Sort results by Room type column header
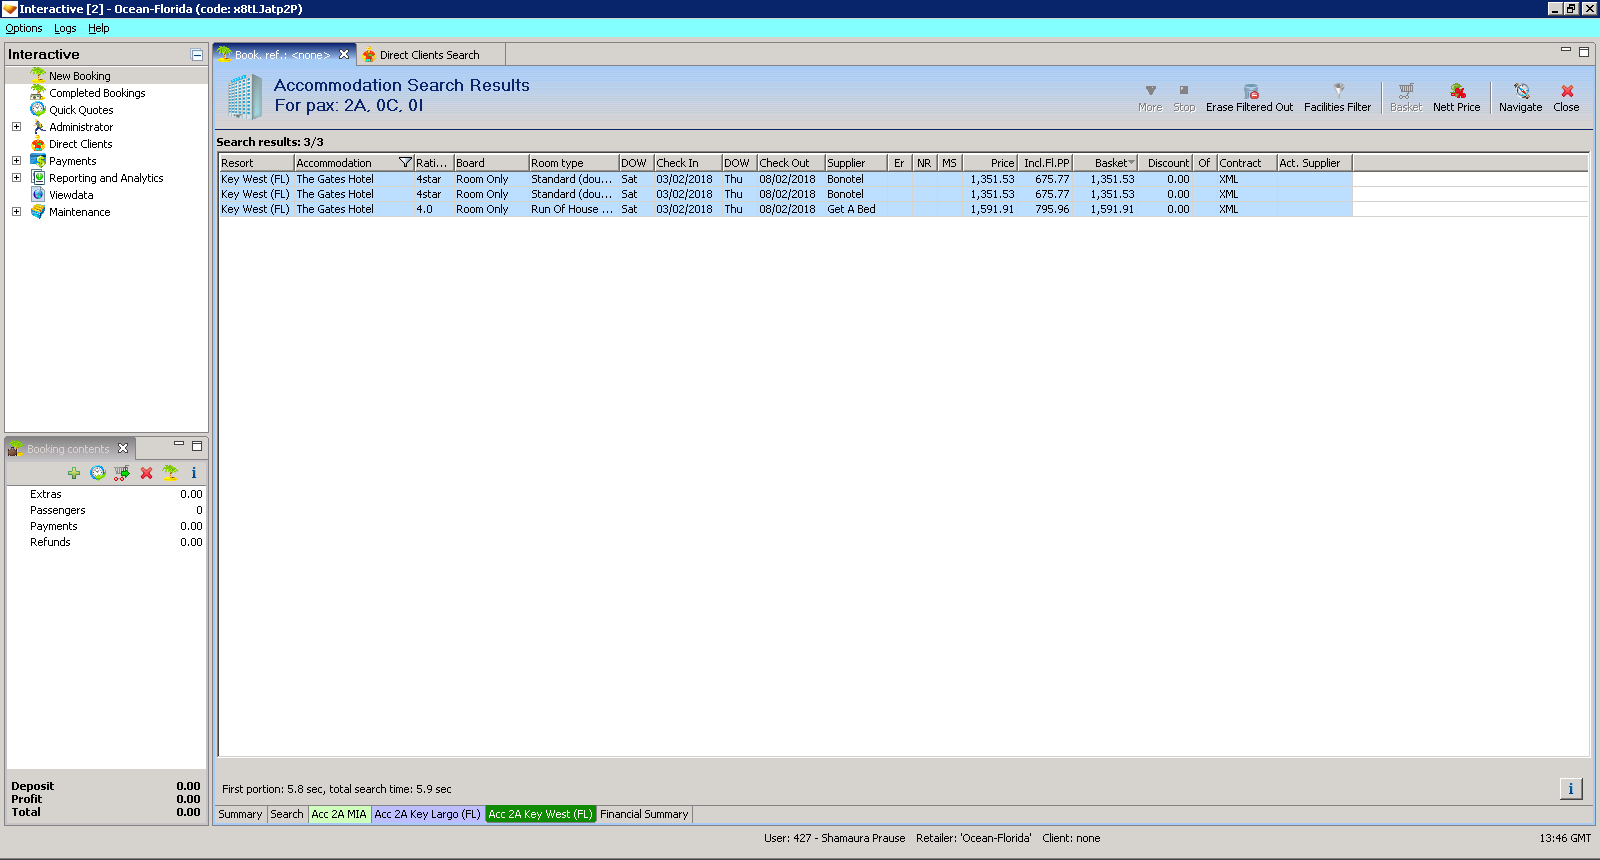This screenshot has height=860, width=1600. (x=574, y=163)
